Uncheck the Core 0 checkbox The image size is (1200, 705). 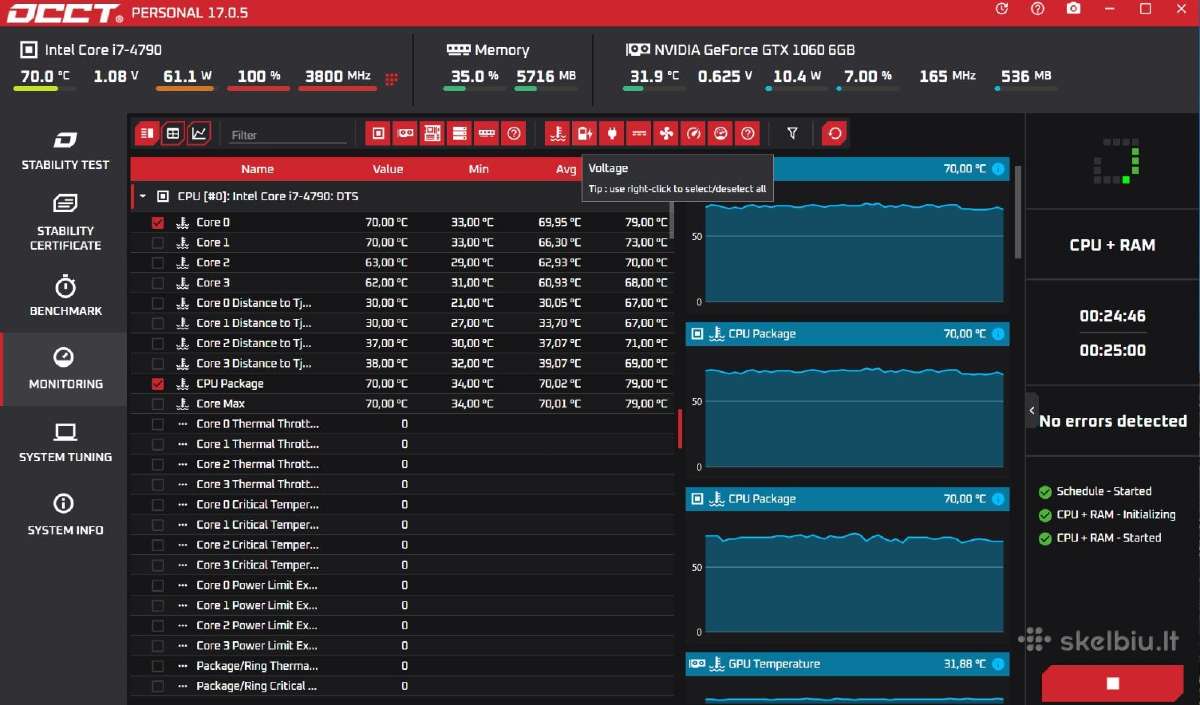pyautogui.click(x=157, y=222)
